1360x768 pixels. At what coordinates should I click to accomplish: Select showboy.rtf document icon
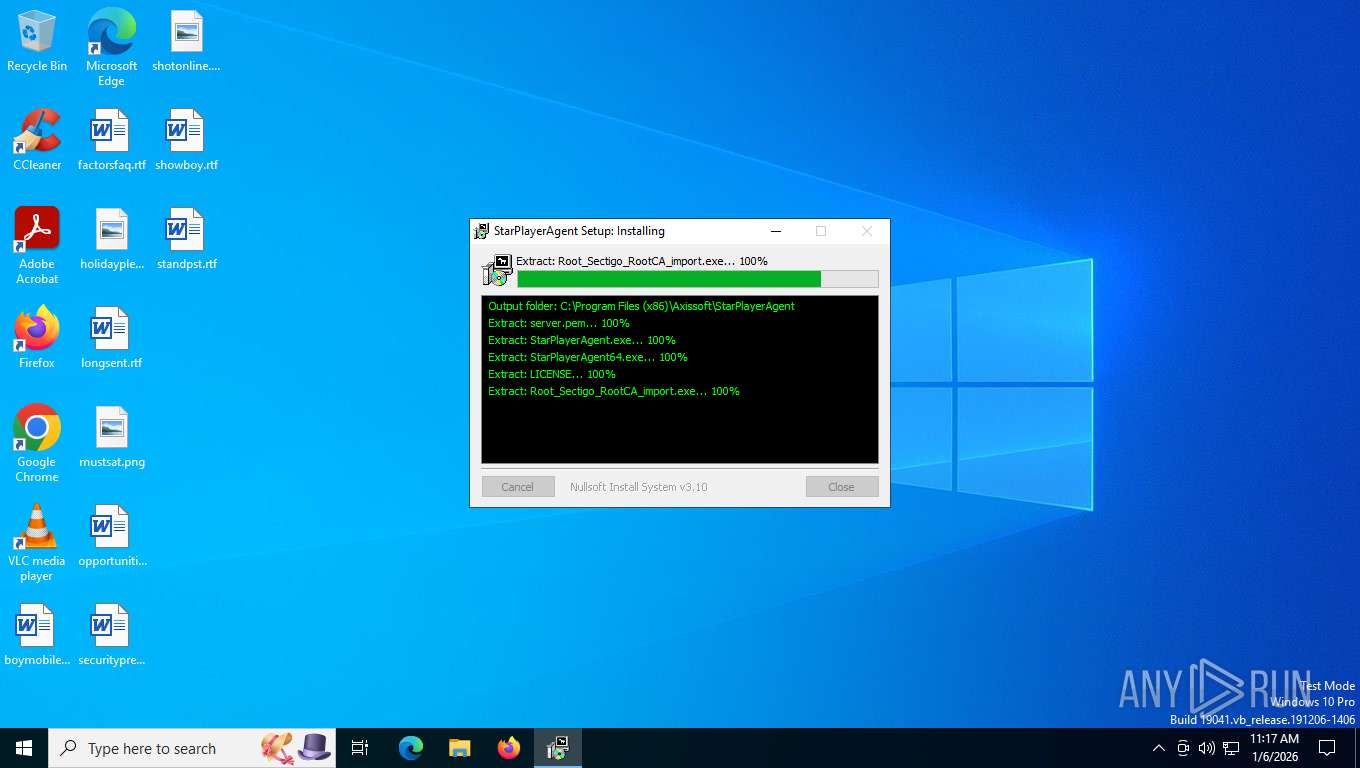pyautogui.click(x=186, y=140)
